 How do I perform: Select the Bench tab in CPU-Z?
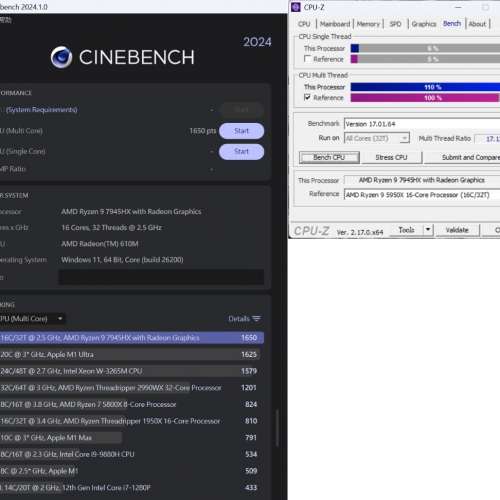click(x=452, y=24)
